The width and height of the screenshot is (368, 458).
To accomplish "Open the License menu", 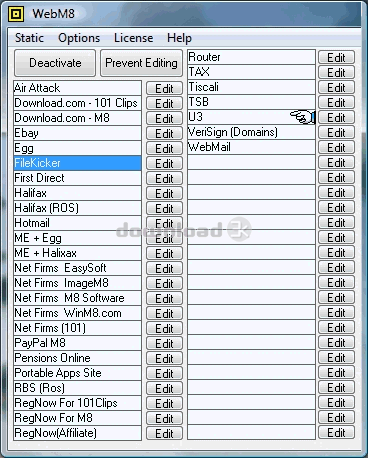I will coord(133,38).
